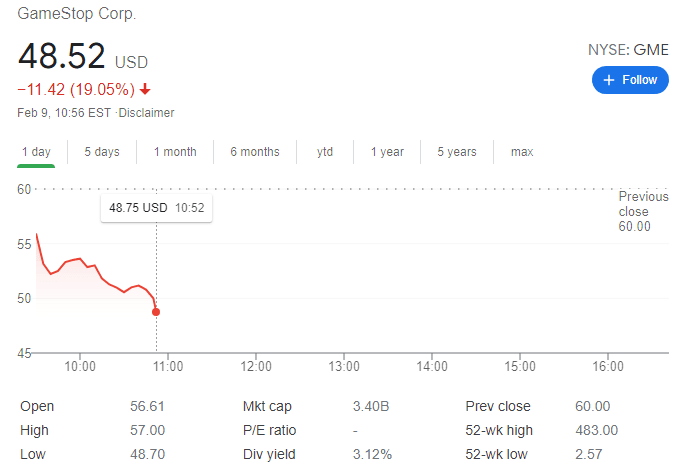Switch to the 1 month tab
682x474 pixels.
[175, 152]
